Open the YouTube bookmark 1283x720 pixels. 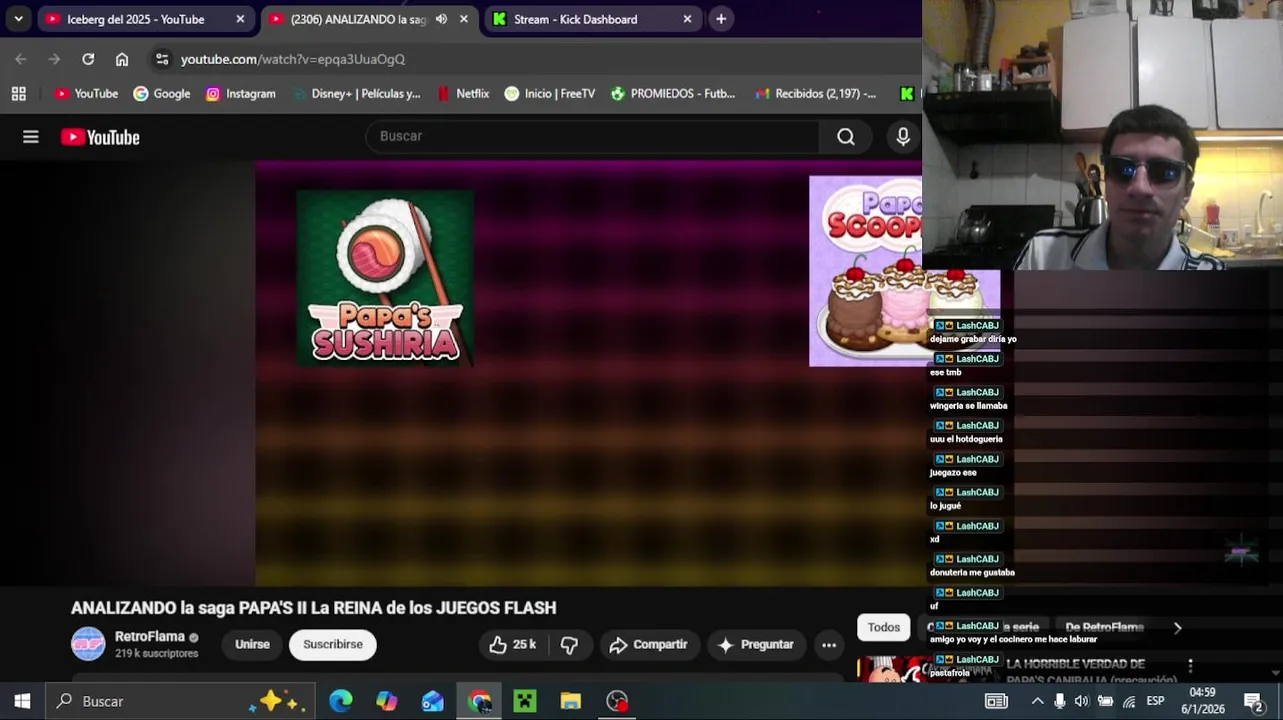[86, 93]
